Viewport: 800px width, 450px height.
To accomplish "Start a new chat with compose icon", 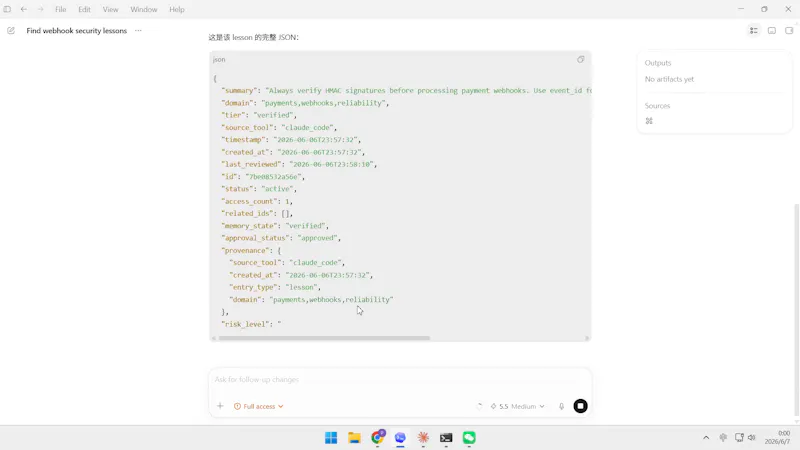I will click(11, 31).
